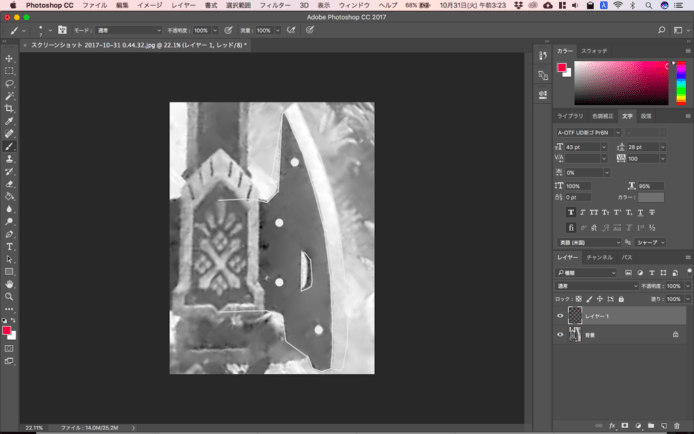Click the text color (カラー) swatch

651,198
